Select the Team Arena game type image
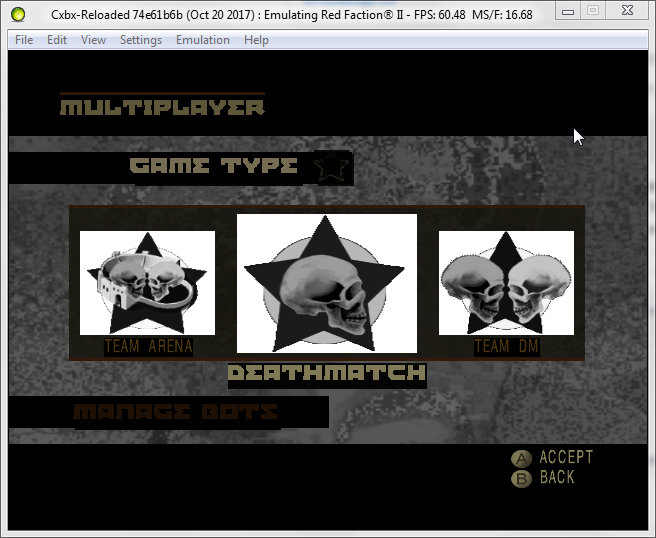 147,283
